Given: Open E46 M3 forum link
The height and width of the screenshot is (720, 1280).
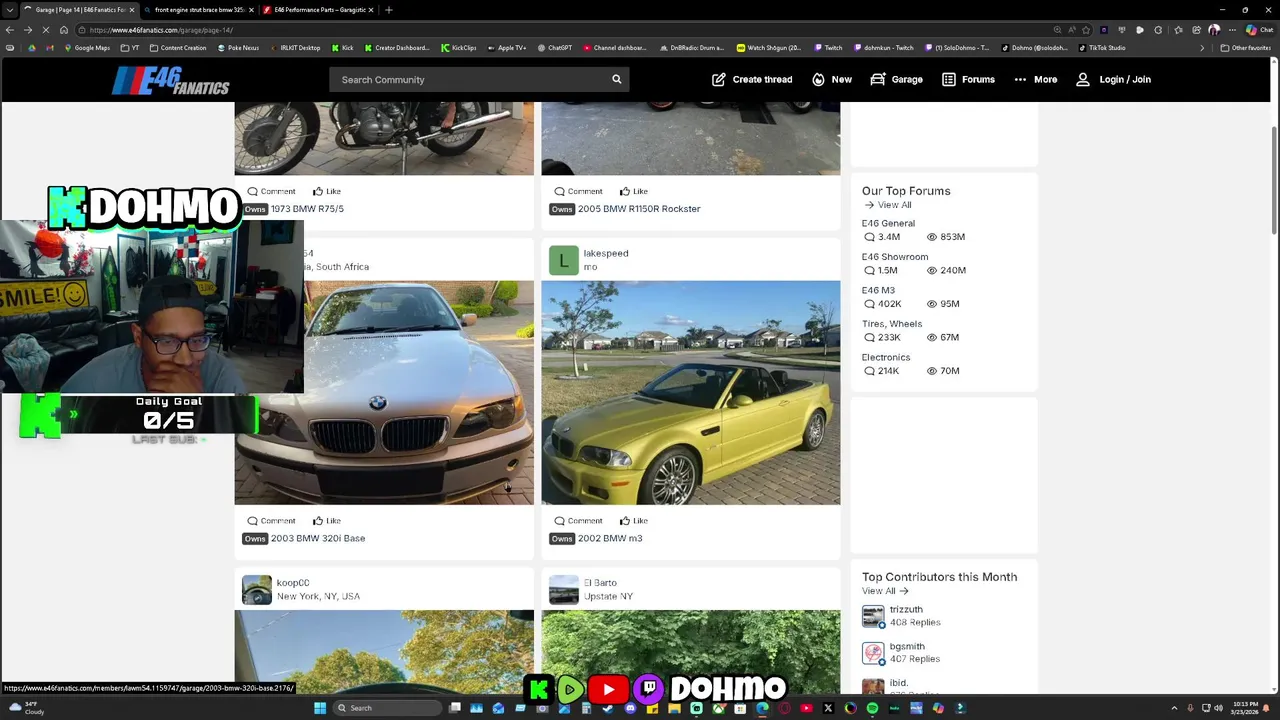Looking at the screenshot, I should [x=878, y=290].
